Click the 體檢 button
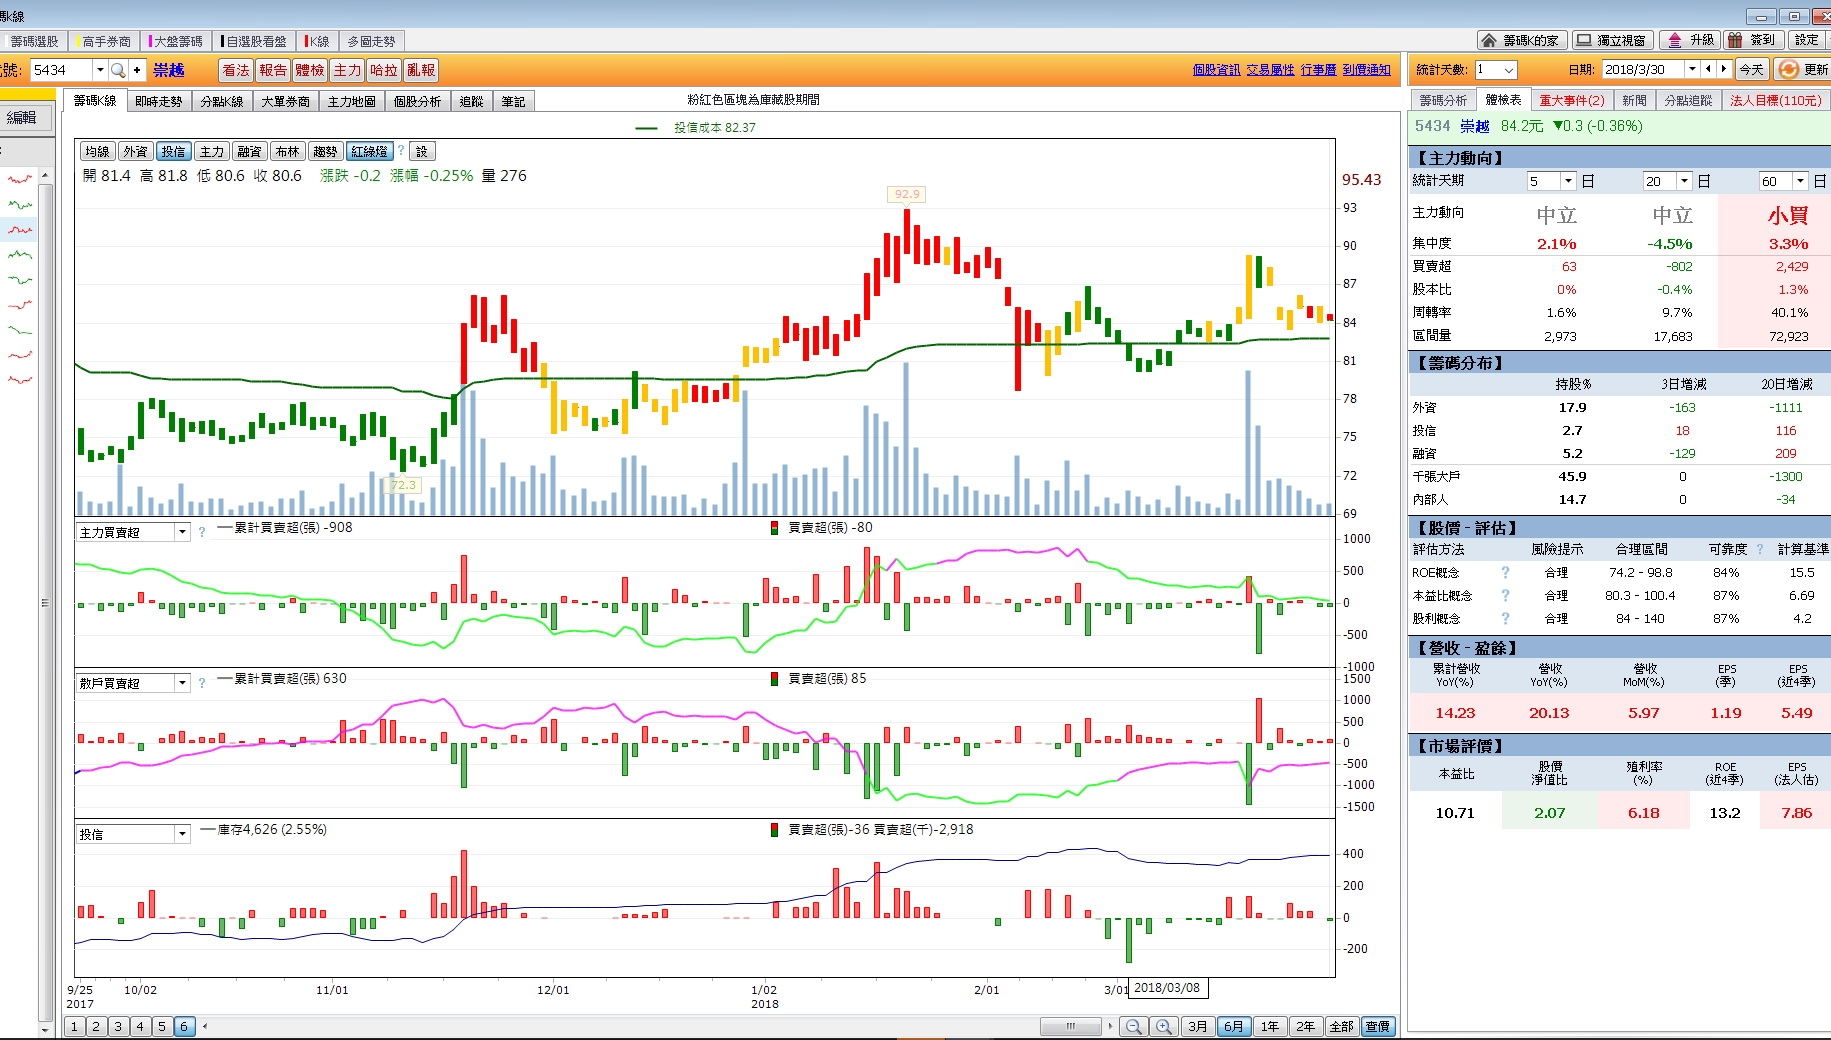1831x1040 pixels. pyautogui.click(x=310, y=70)
